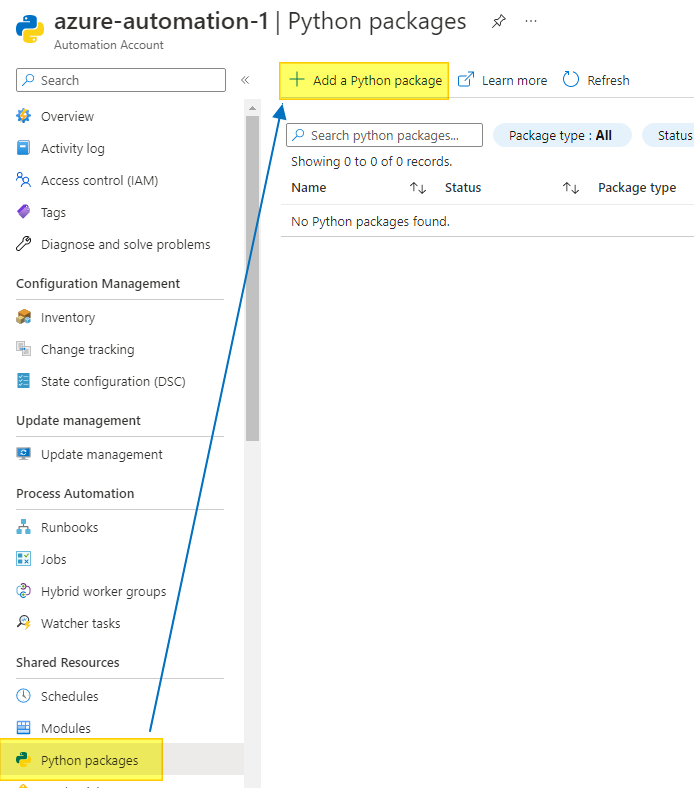694x788 pixels.
Task: Collapse the sidebar with double chevron
Action: pyautogui.click(x=245, y=80)
